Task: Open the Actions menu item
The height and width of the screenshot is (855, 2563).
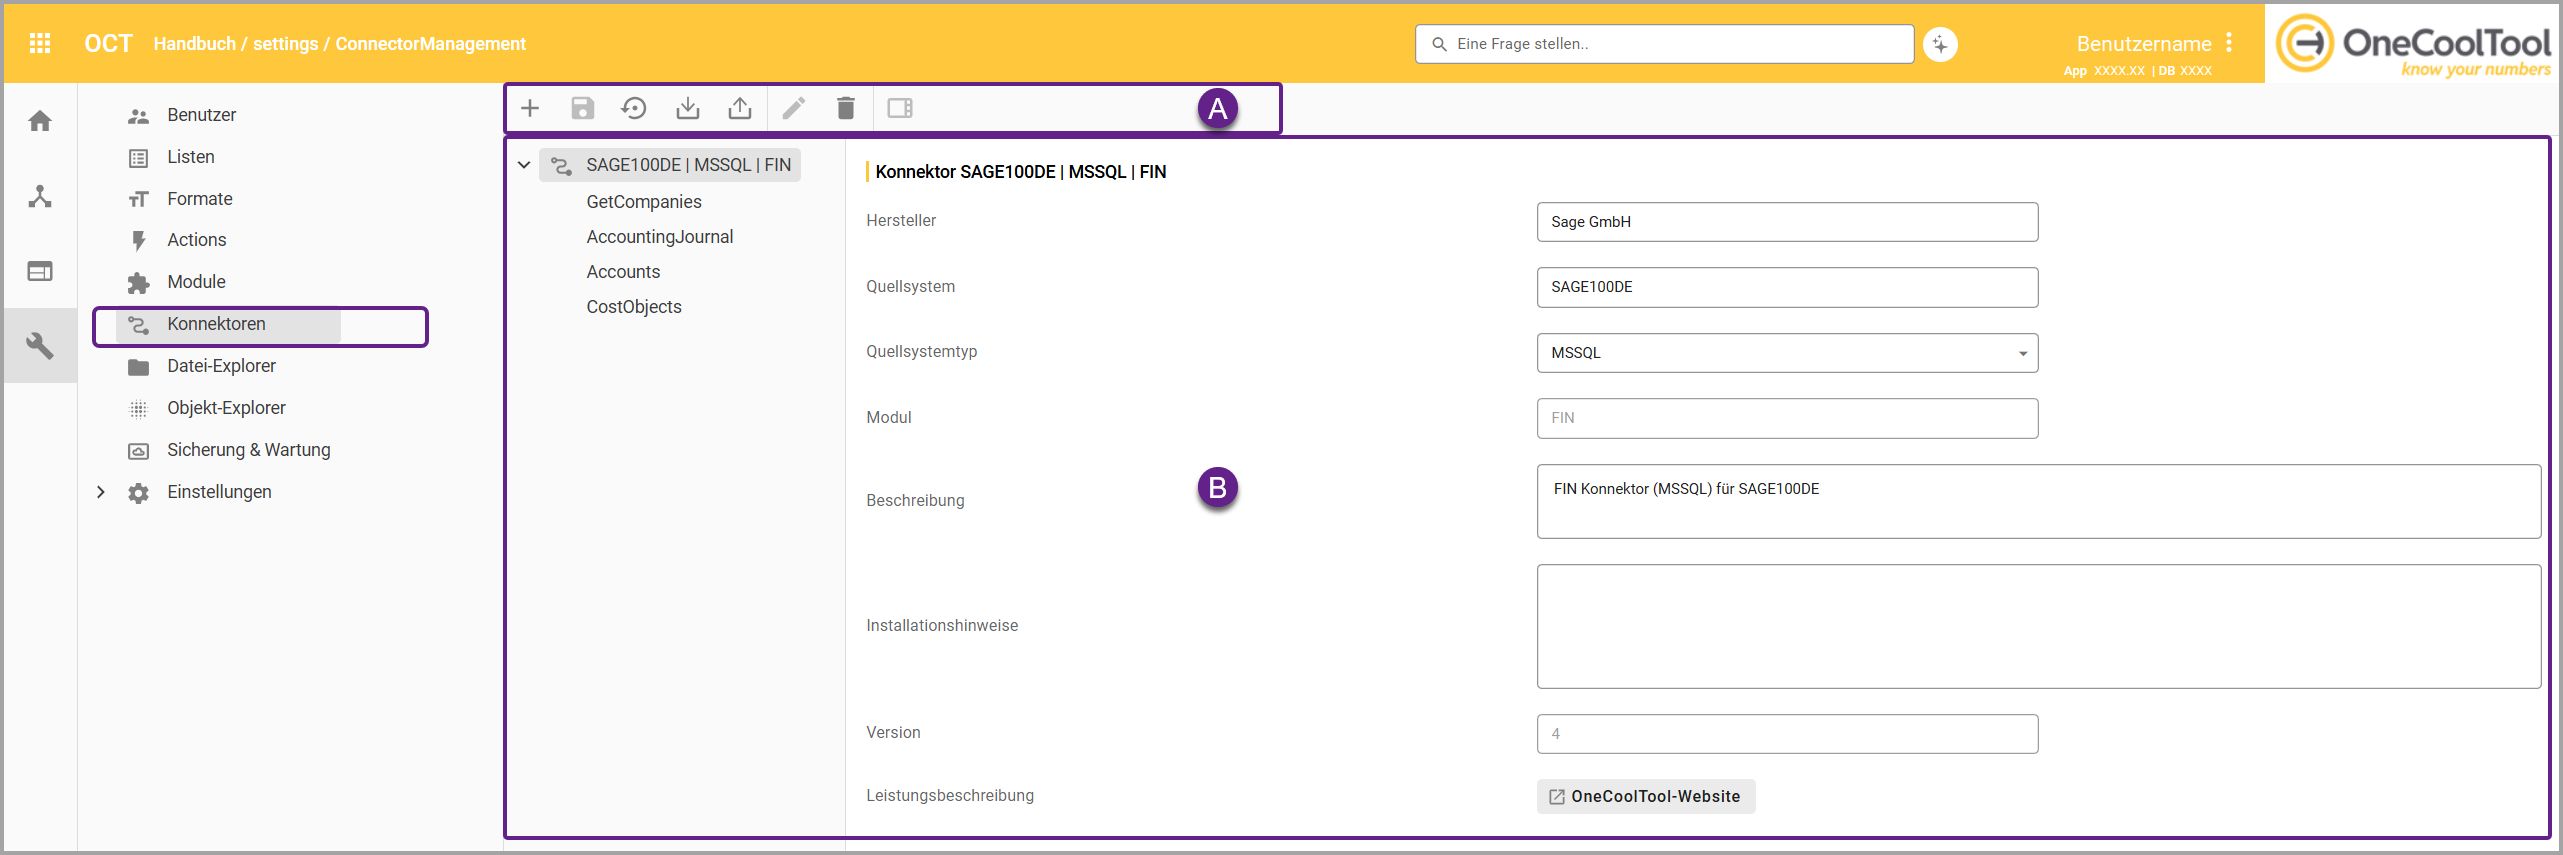Action: (x=197, y=240)
